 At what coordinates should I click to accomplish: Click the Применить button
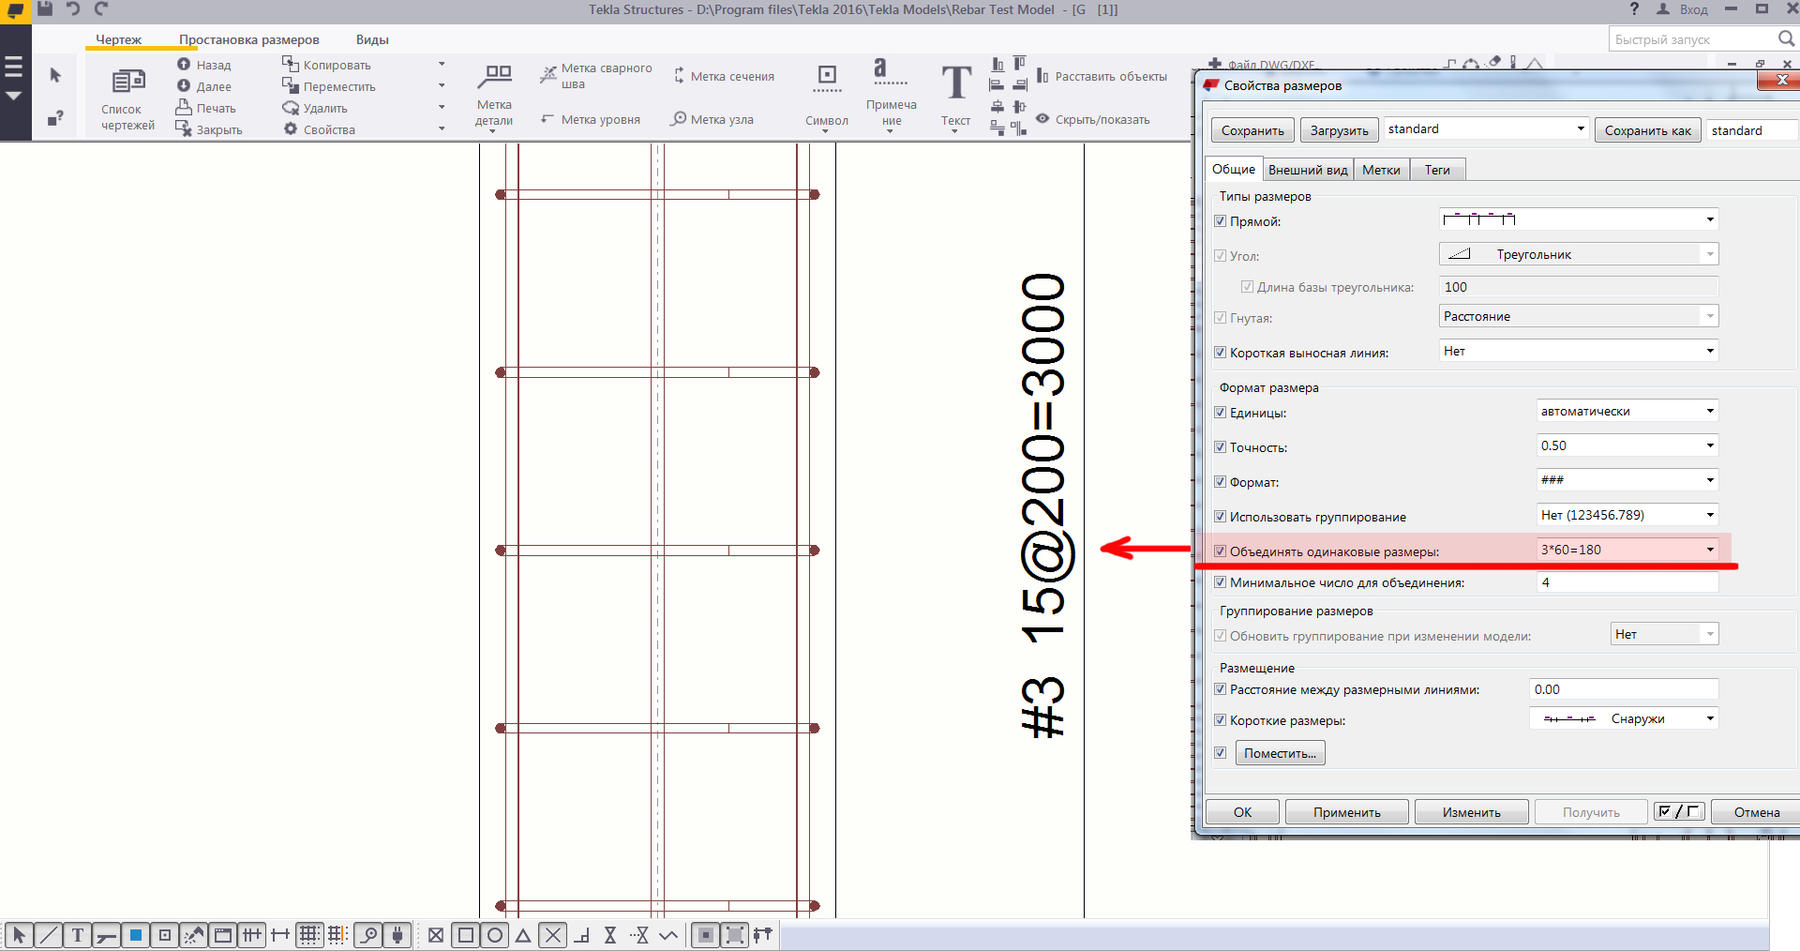coord(1346,812)
